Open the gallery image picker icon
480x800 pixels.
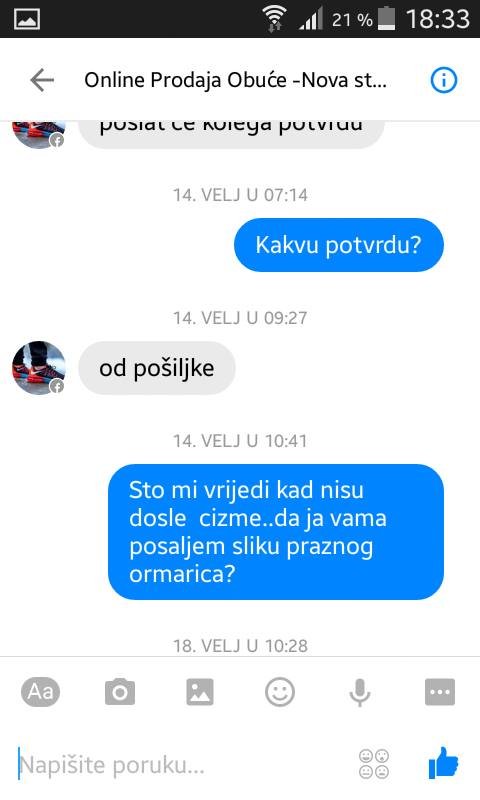click(x=200, y=692)
